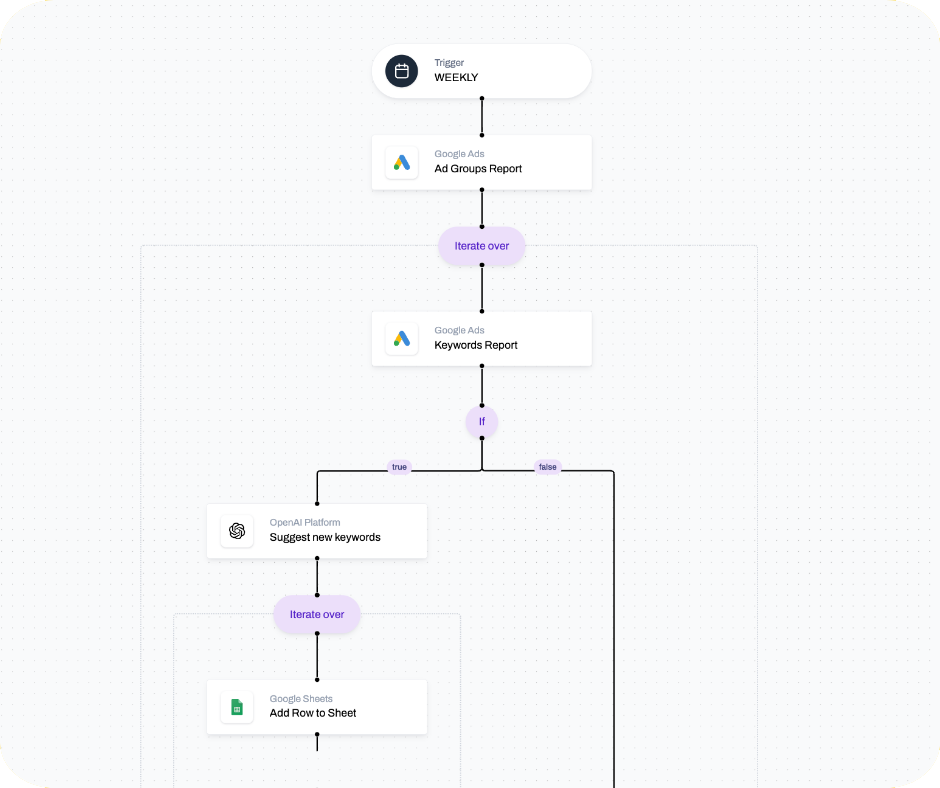Click the 'Google Ads' label above Ad Groups Report
The image size is (940, 788).
459,154
